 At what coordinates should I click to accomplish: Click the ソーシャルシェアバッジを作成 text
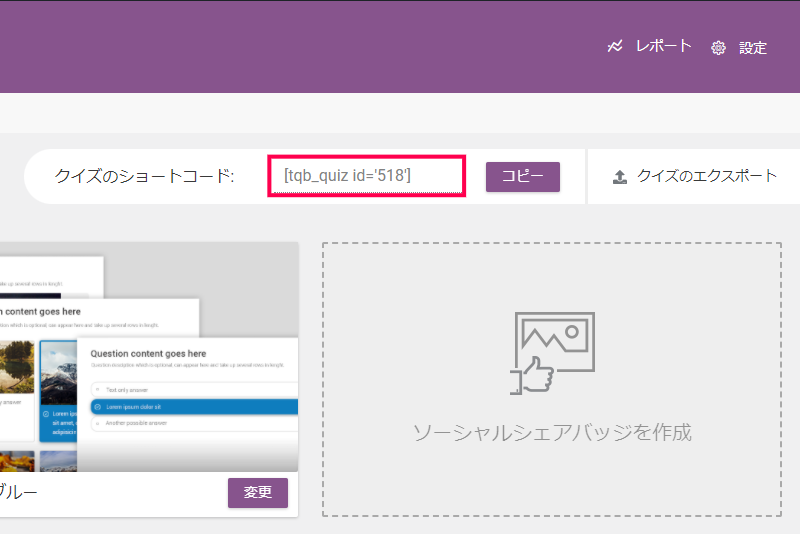tap(552, 433)
